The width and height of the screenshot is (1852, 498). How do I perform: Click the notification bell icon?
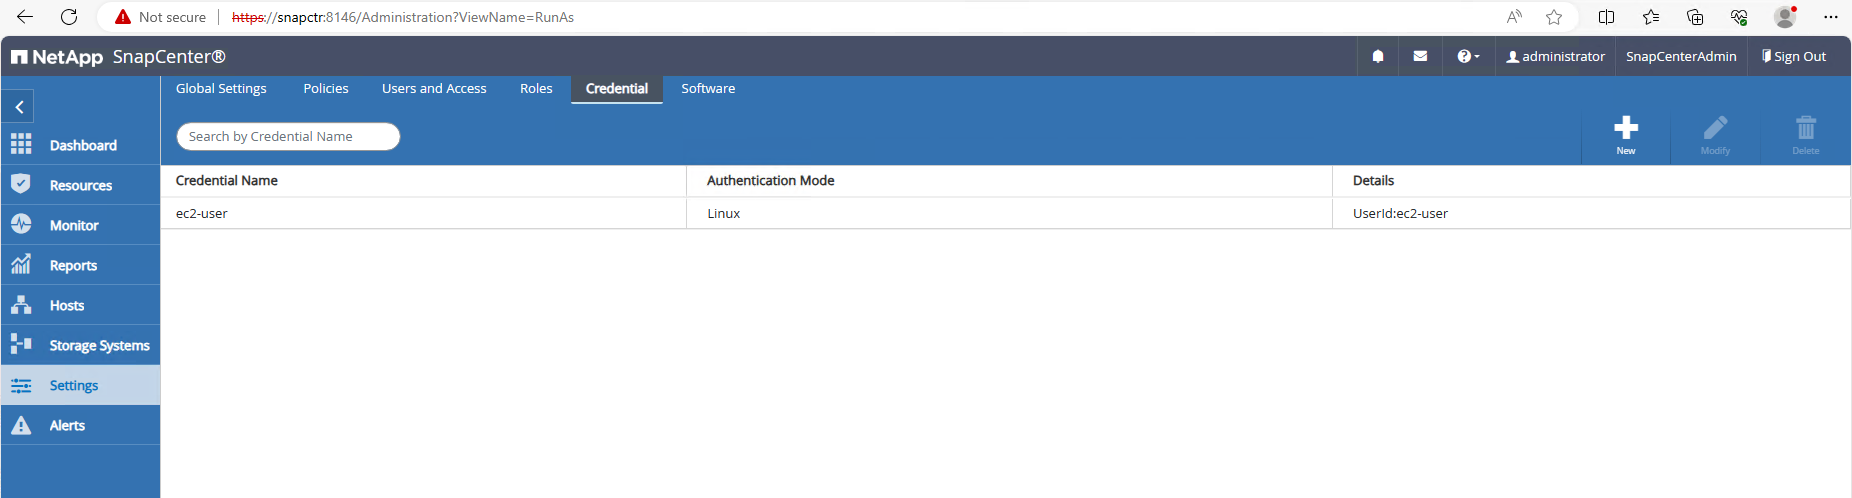pos(1378,57)
